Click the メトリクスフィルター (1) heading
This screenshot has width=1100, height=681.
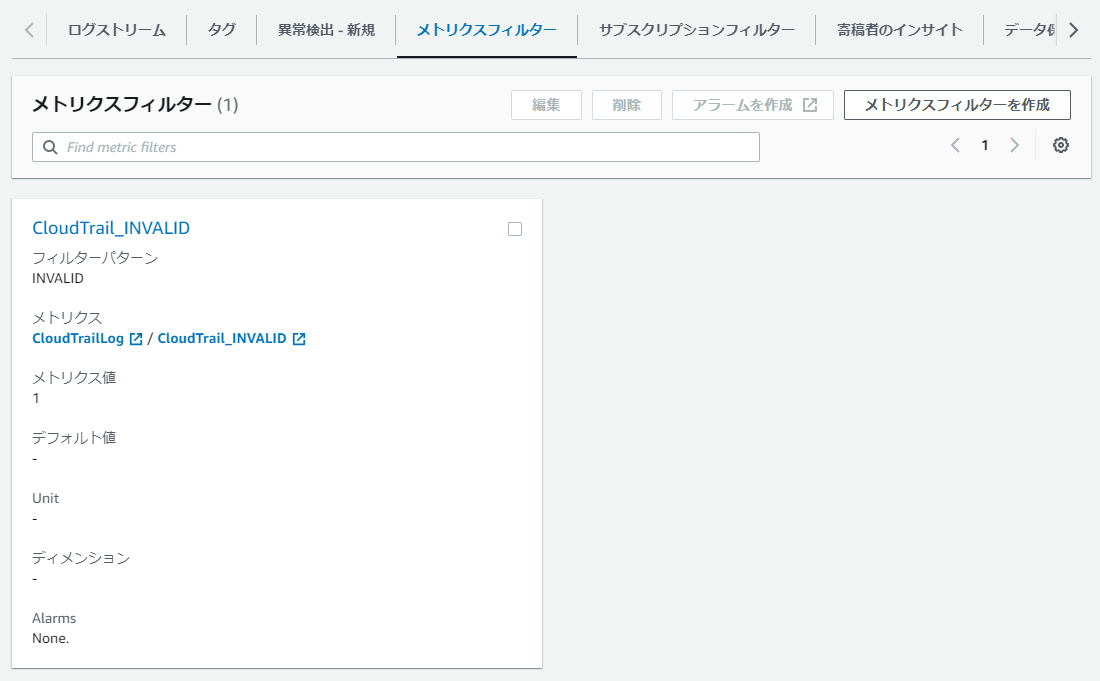(x=135, y=104)
